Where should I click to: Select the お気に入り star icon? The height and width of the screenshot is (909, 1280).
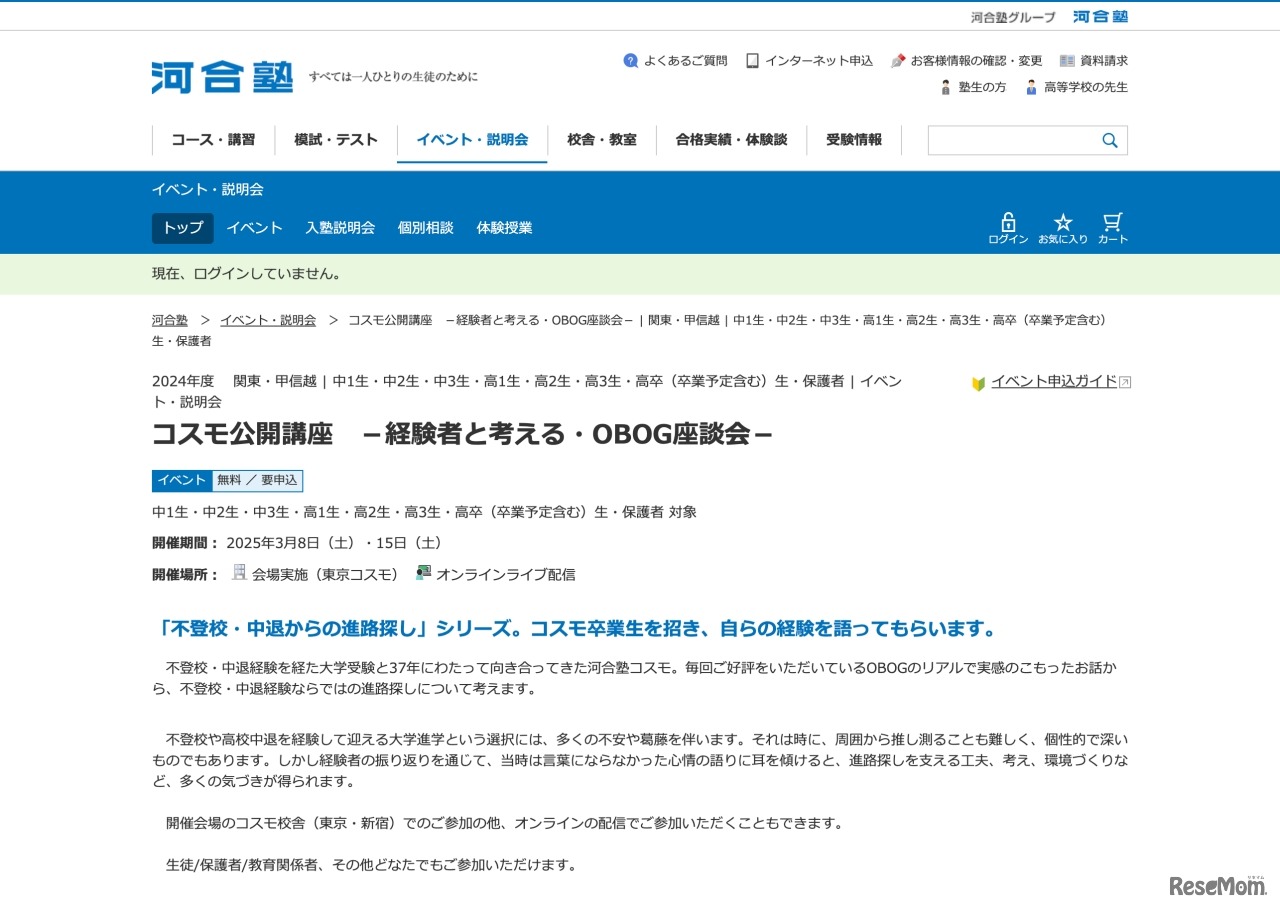(1063, 222)
